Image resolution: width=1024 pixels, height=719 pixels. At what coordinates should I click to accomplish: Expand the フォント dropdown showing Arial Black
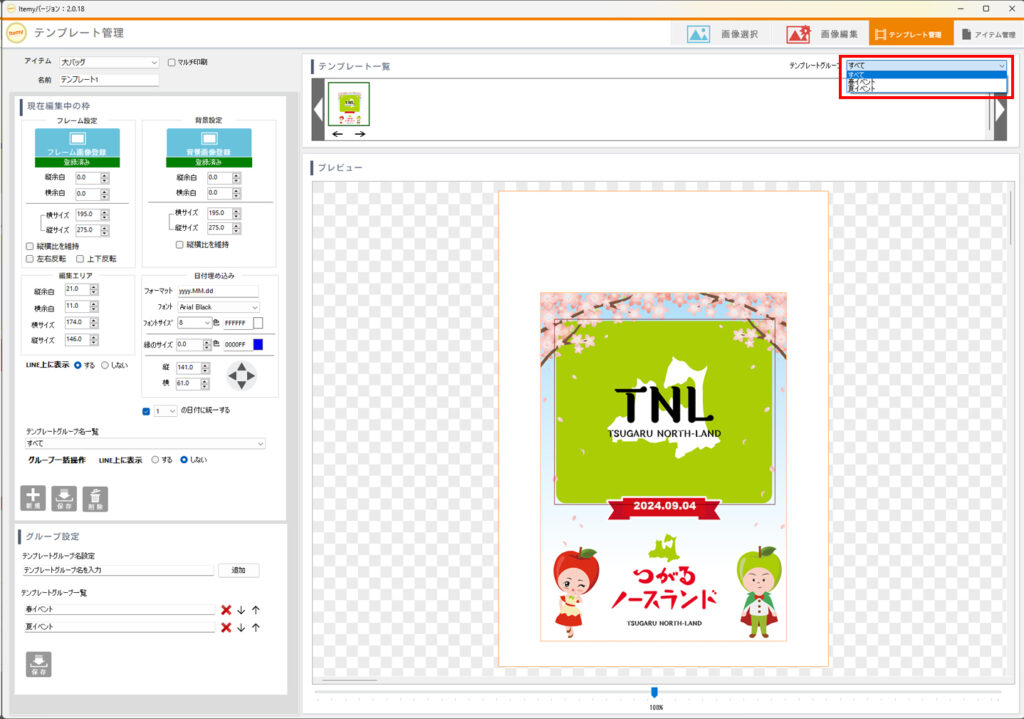coord(218,307)
